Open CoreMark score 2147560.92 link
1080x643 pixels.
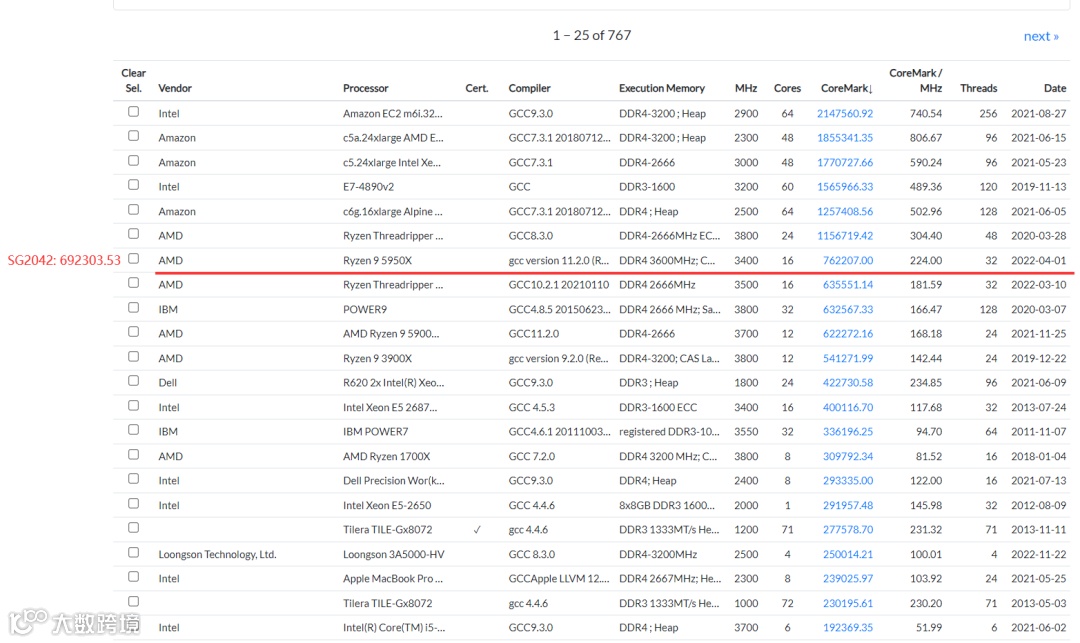click(844, 114)
